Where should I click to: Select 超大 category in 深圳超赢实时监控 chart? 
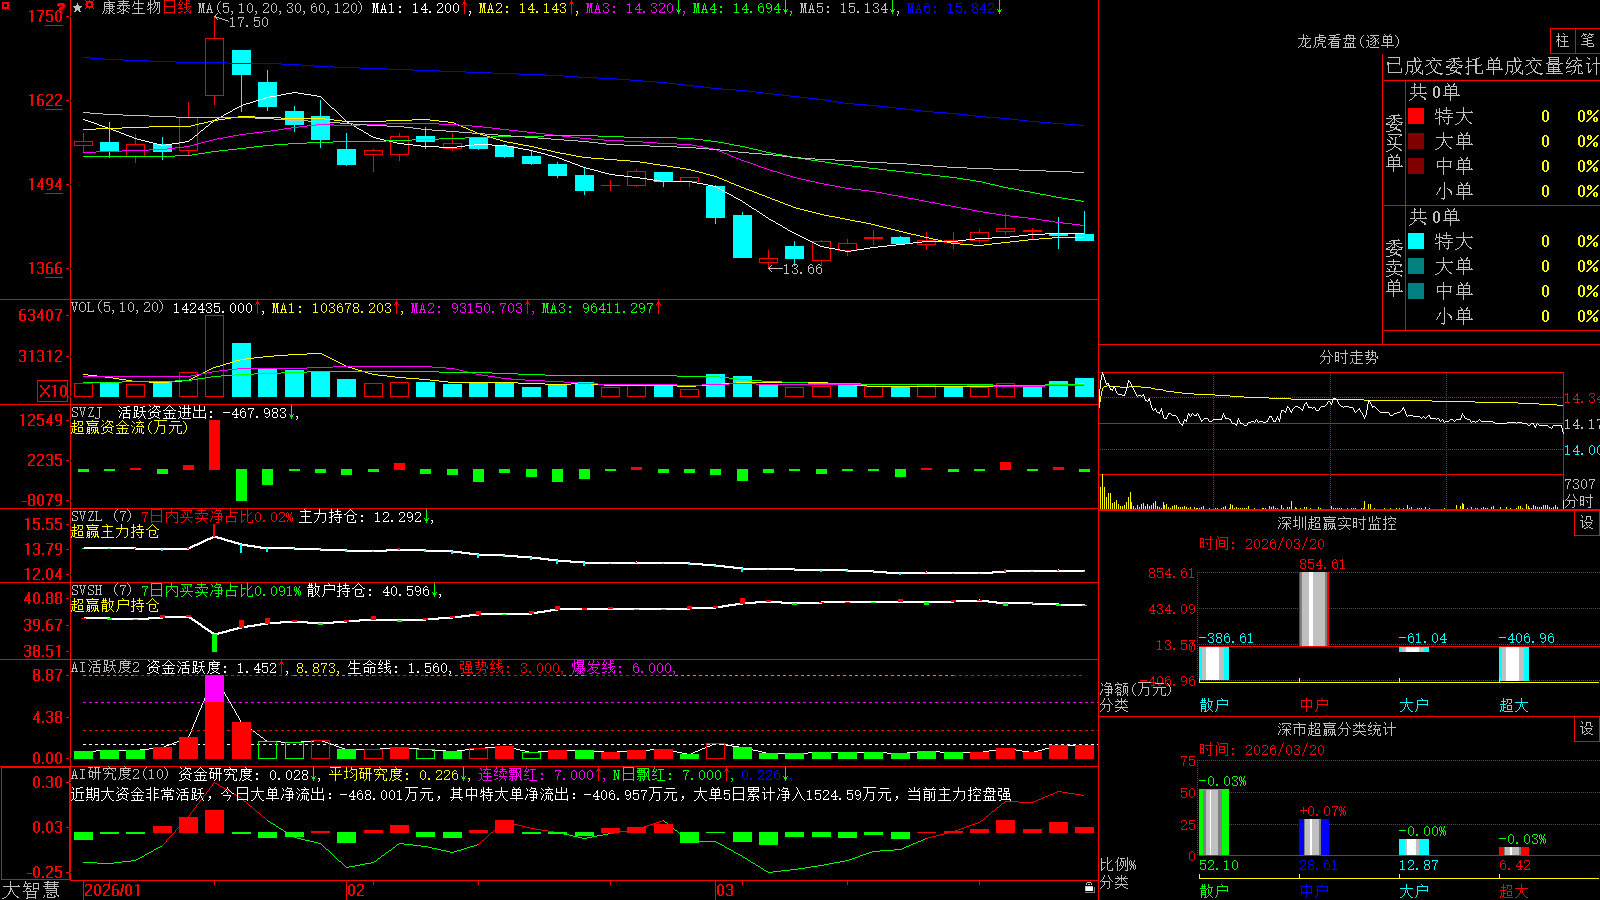[x=1514, y=705]
